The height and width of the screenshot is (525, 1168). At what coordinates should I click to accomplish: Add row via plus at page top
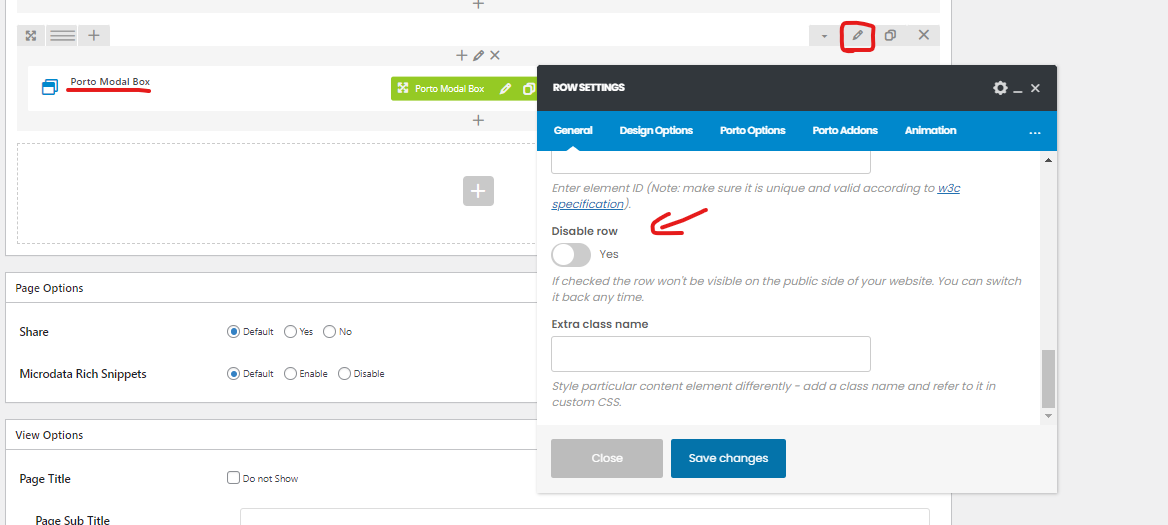click(478, 4)
